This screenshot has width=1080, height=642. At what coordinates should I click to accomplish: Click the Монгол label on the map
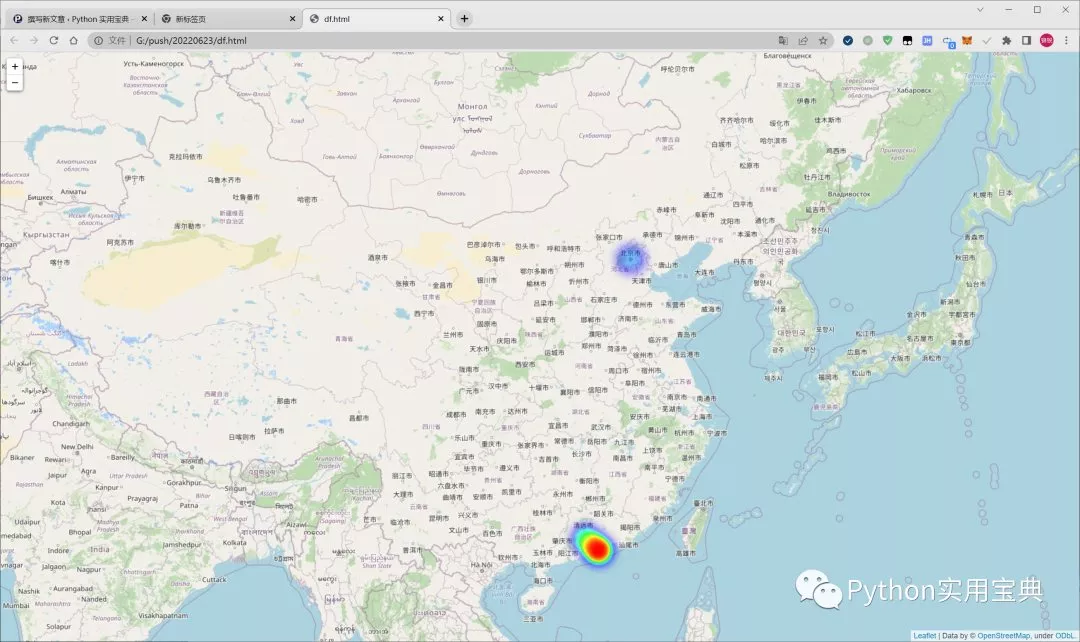[x=472, y=106]
